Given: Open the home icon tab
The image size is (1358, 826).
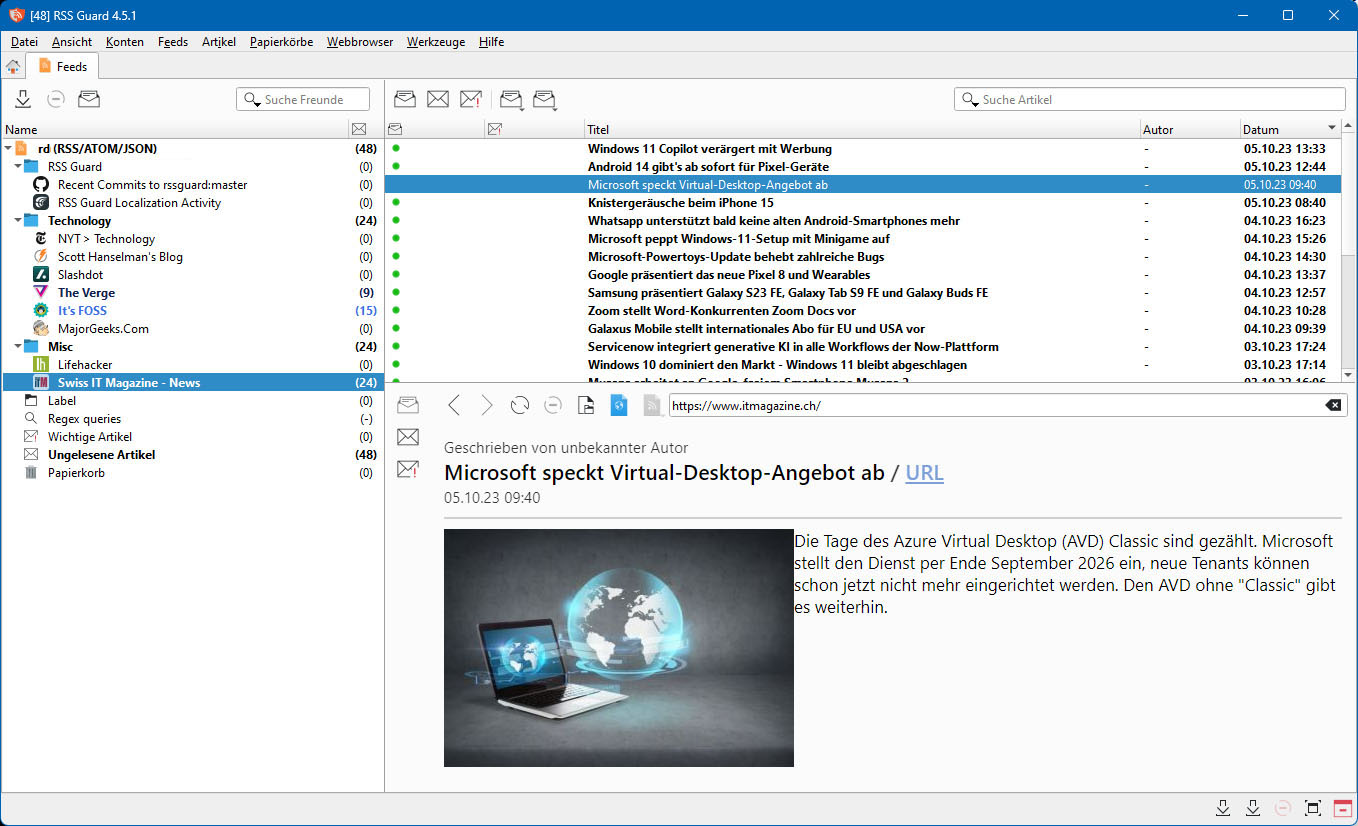Looking at the screenshot, I should (13, 66).
